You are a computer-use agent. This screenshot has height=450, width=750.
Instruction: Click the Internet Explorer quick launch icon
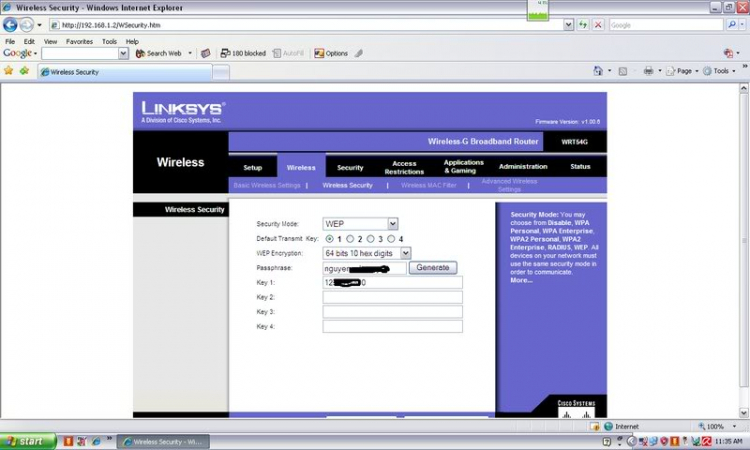pyautogui.click(x=96, y=441)
